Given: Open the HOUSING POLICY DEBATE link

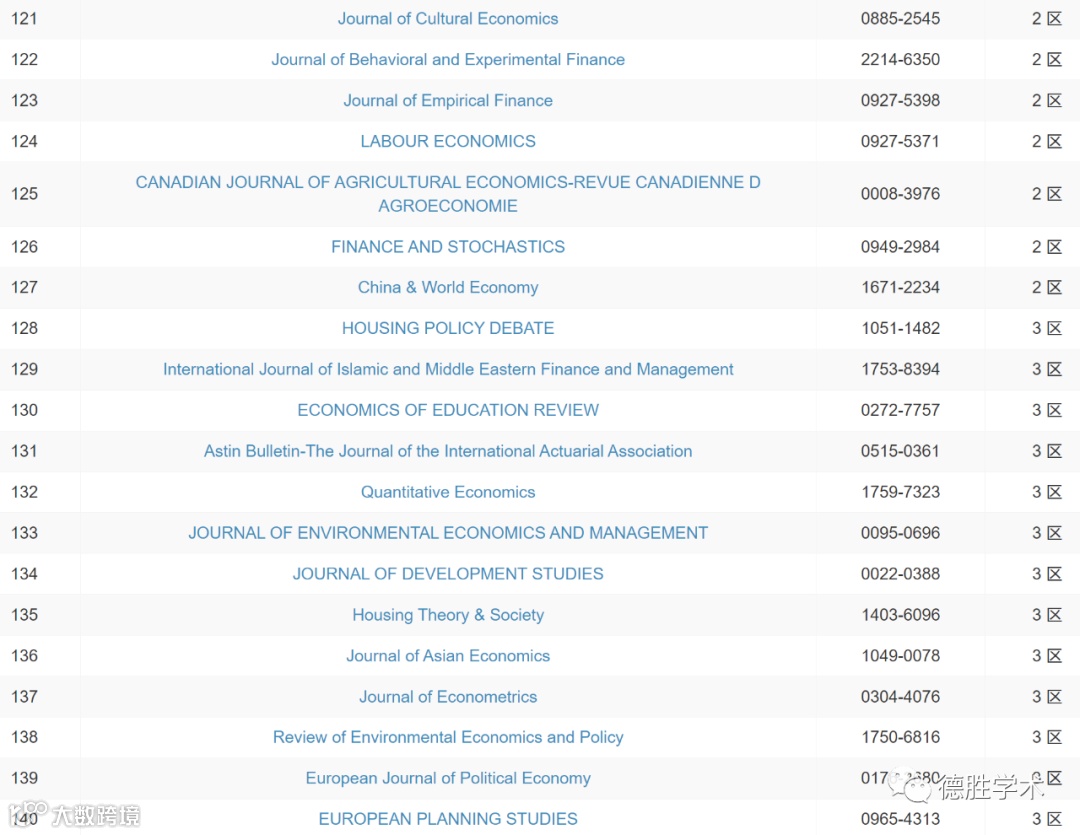Looking at the screenshot, I should [448, 328].
